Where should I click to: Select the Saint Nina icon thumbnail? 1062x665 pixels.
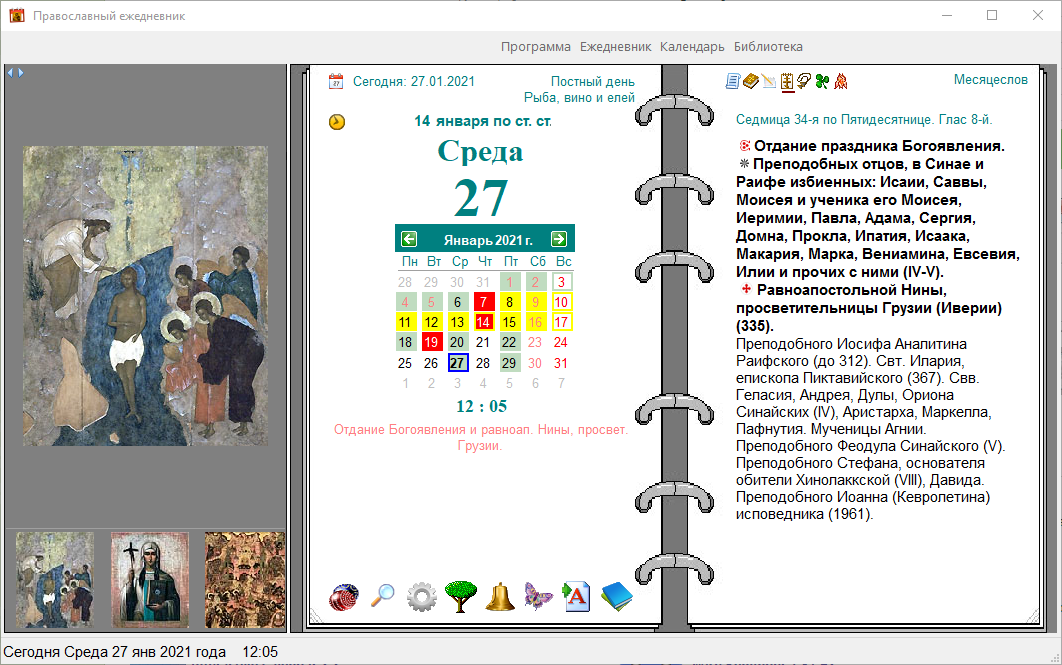(x=150, y=580)
